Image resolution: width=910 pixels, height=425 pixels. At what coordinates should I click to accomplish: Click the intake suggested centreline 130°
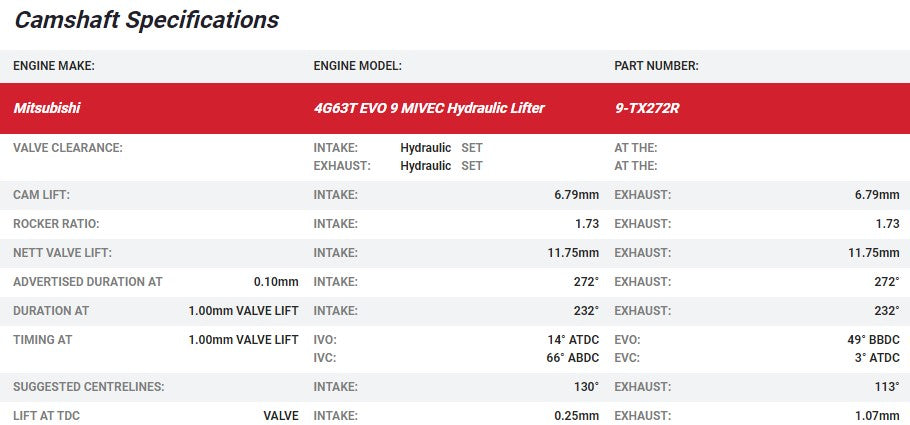coord(584,386)
